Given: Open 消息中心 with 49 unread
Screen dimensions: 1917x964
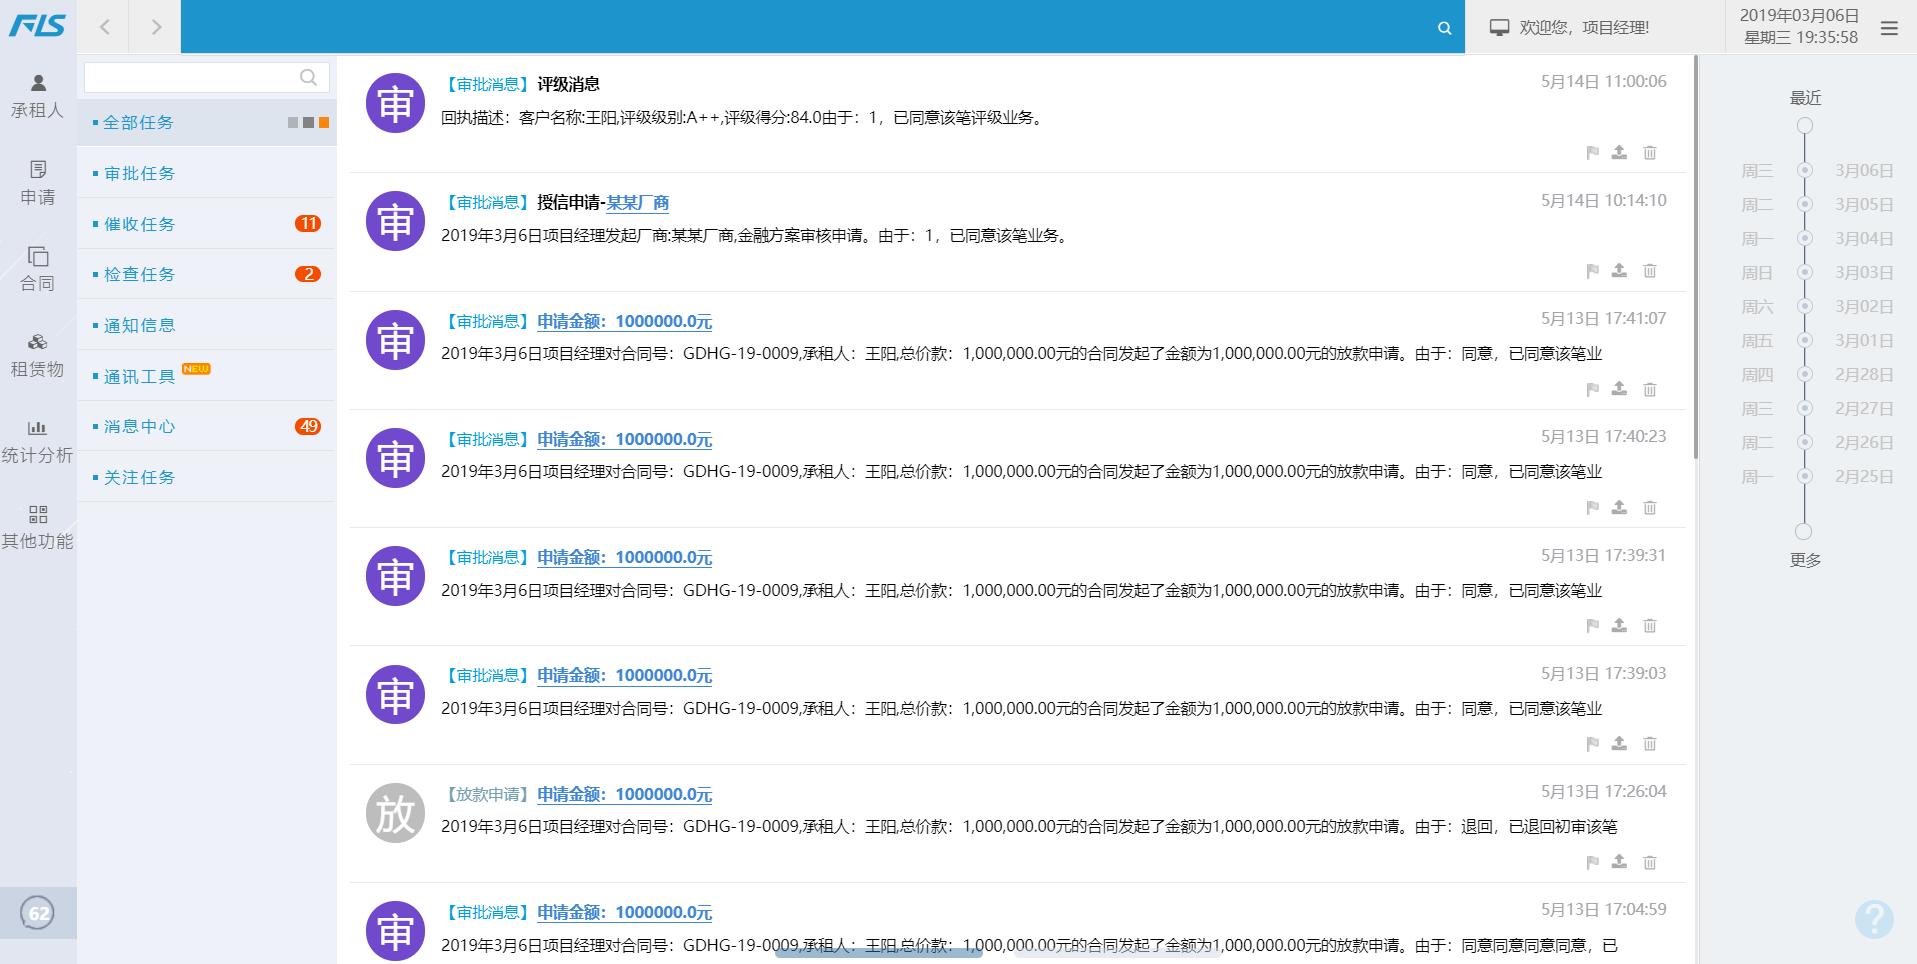Looking at the screenshot, I should pos(140,427).
